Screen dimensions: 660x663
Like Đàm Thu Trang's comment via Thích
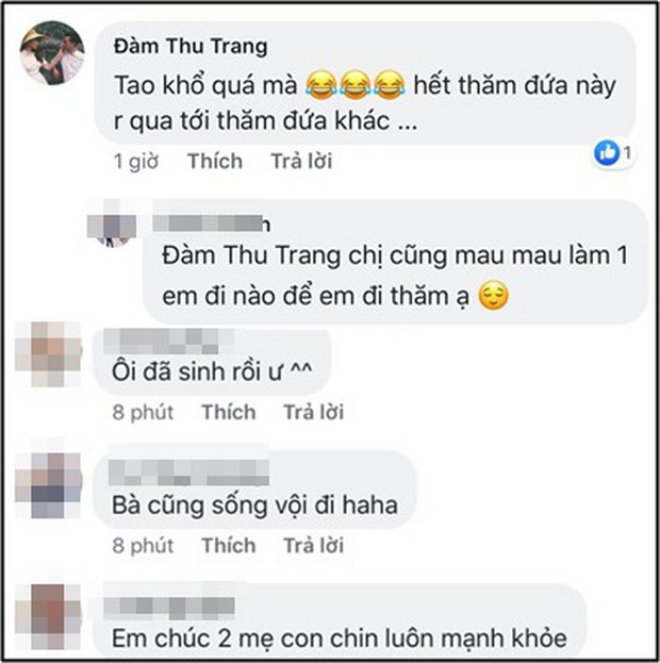(x=215, y=161)
